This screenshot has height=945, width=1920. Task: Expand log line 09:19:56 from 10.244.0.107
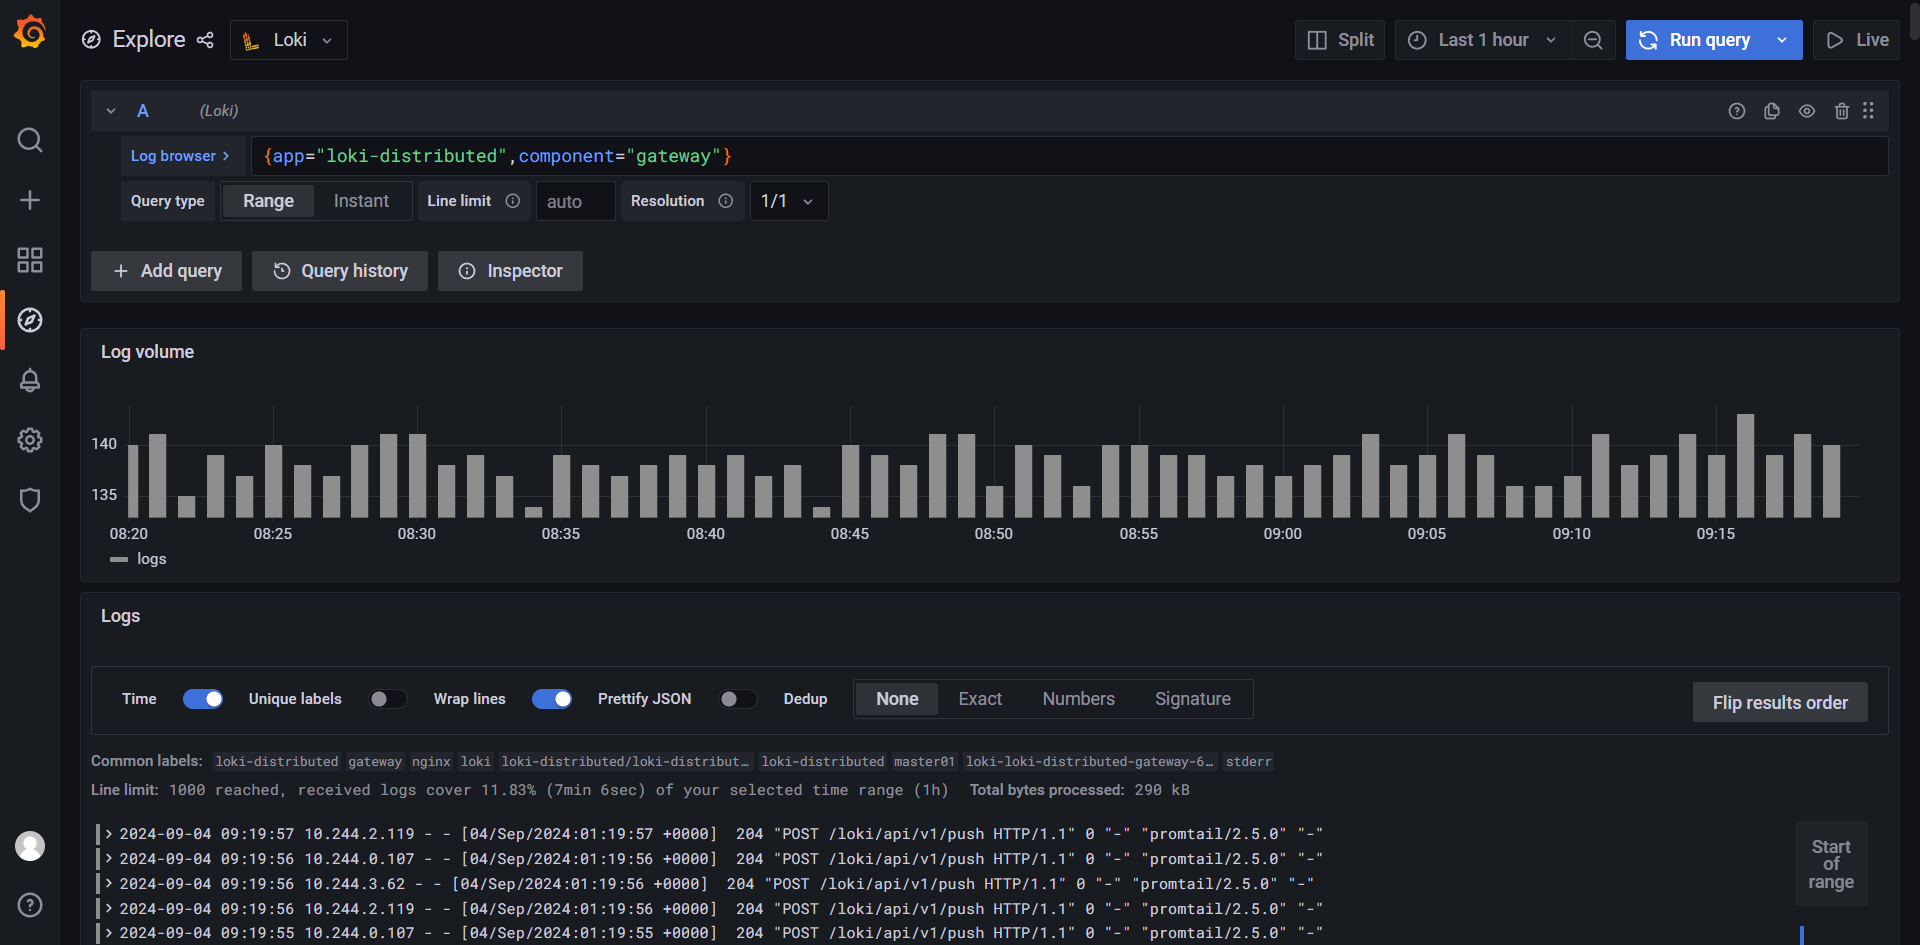(x=108, y=859)
